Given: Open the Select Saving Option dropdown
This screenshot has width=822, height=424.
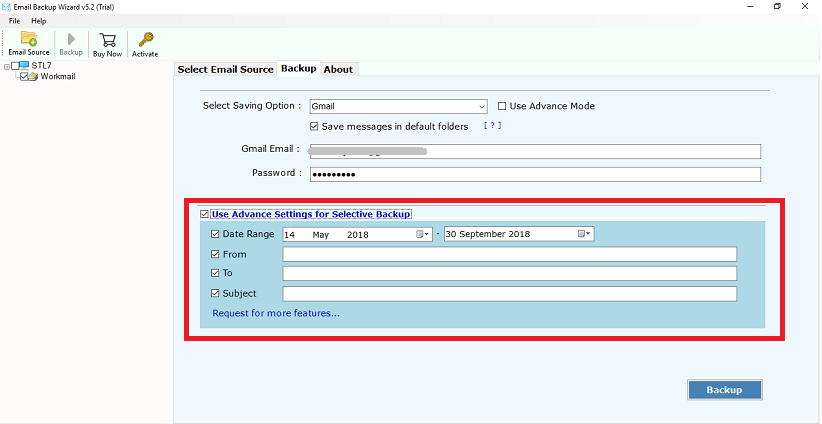Looking at the screenshot, I should click(x=398, y=106).
